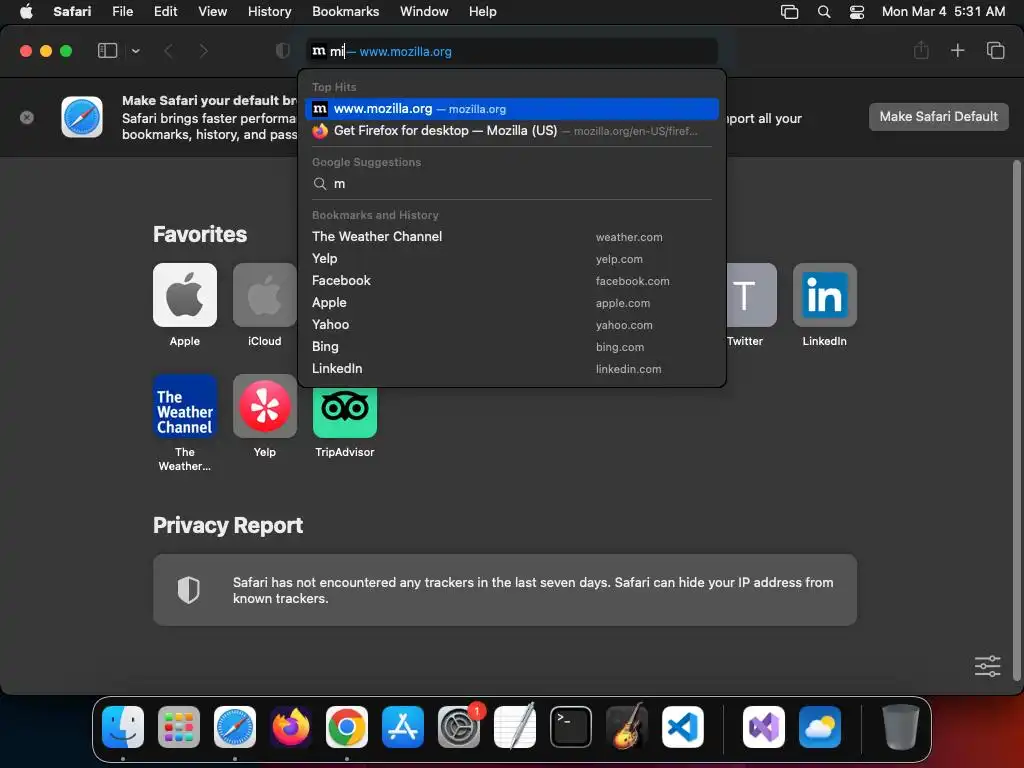
Task: Open the Safari menu
Action: click(x=72, y=11)
